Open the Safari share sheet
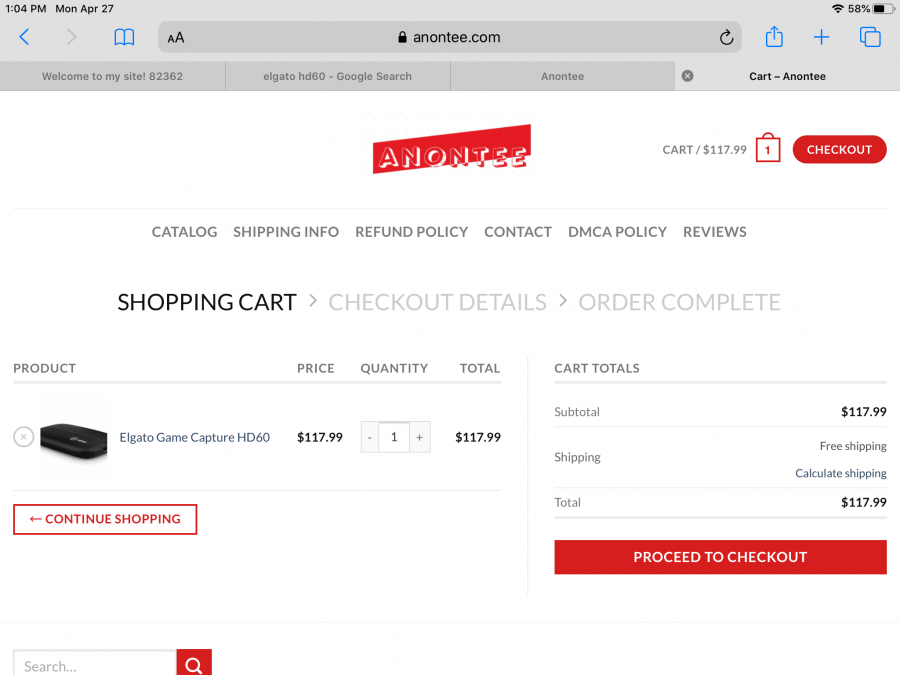 point(774,37)
